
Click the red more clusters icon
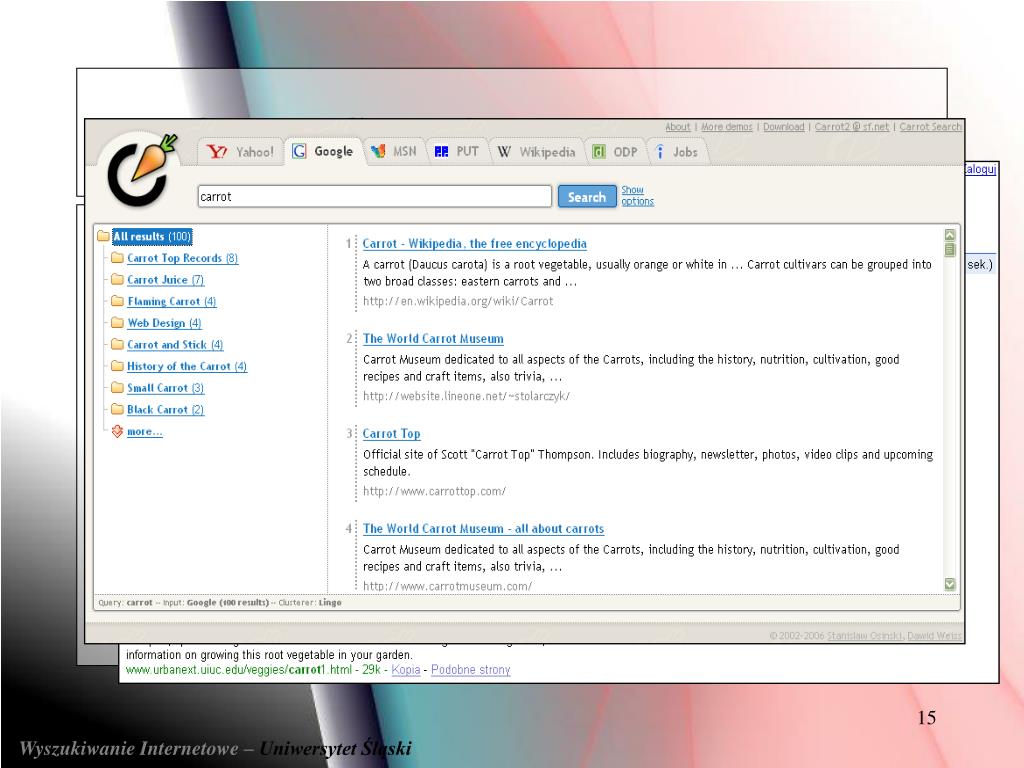(118, 431)
